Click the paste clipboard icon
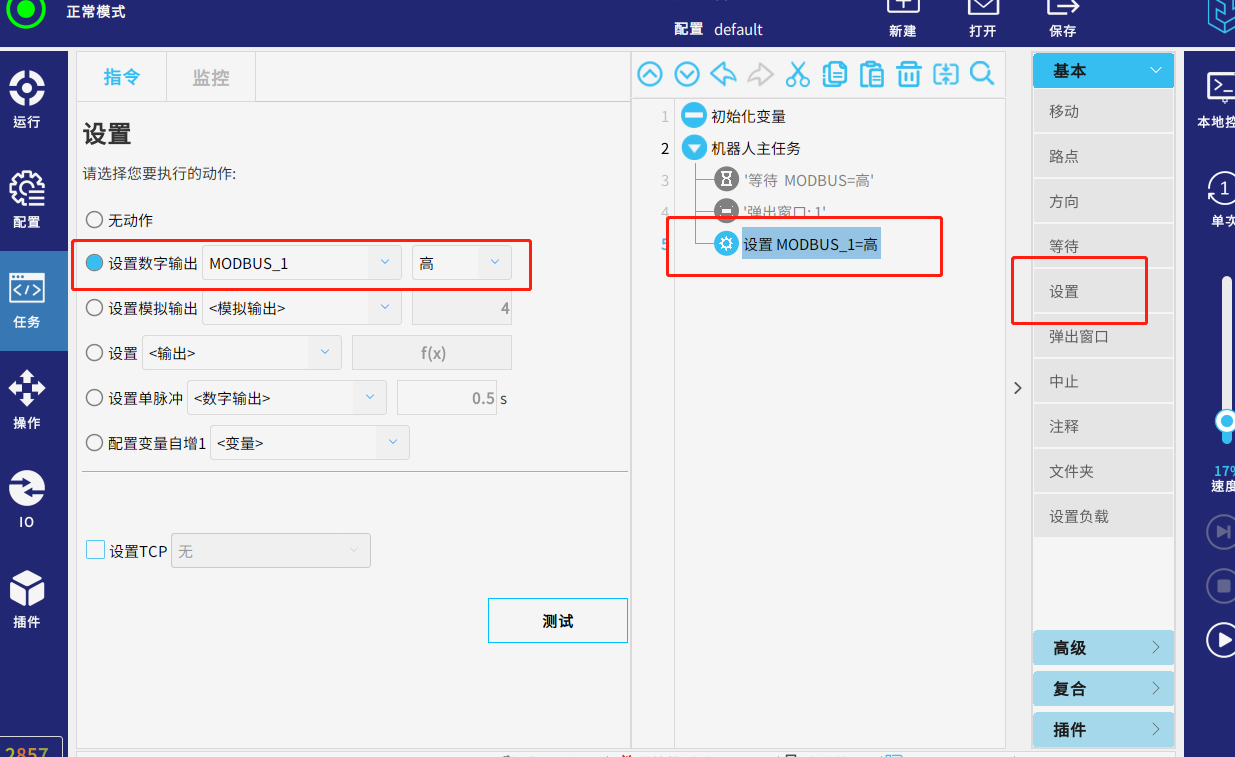Image resolution: width=1235 pixels, height=757 pixels. pos(871,74)
